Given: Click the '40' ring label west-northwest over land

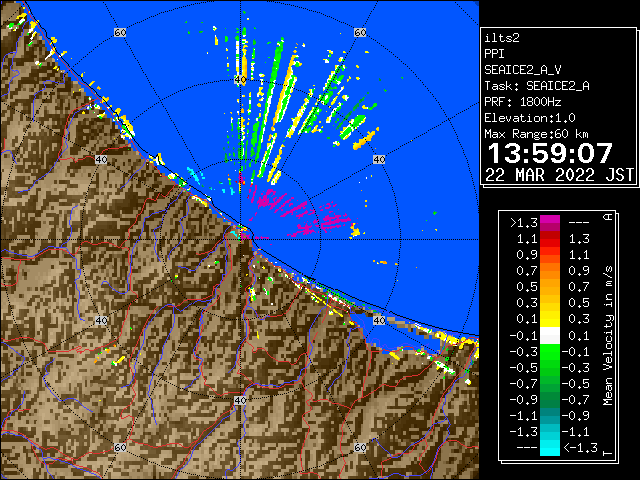Looking at the screenshot, I should pos(101,160).
